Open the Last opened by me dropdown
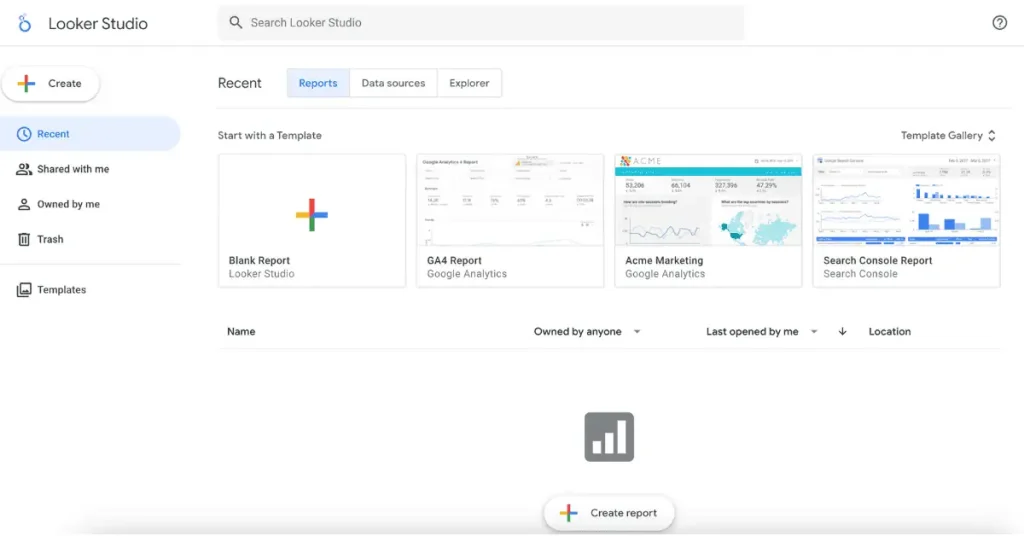 pyautogui.click(x=761, y=332)
